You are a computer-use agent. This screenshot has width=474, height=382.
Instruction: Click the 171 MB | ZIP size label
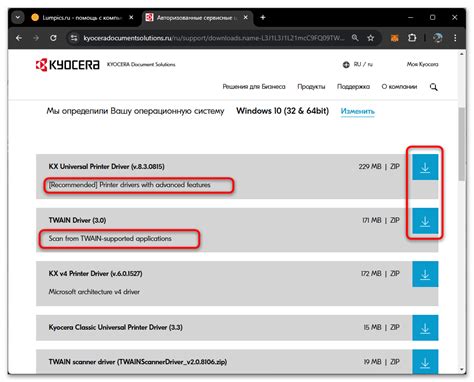click(x=381, y=220)
